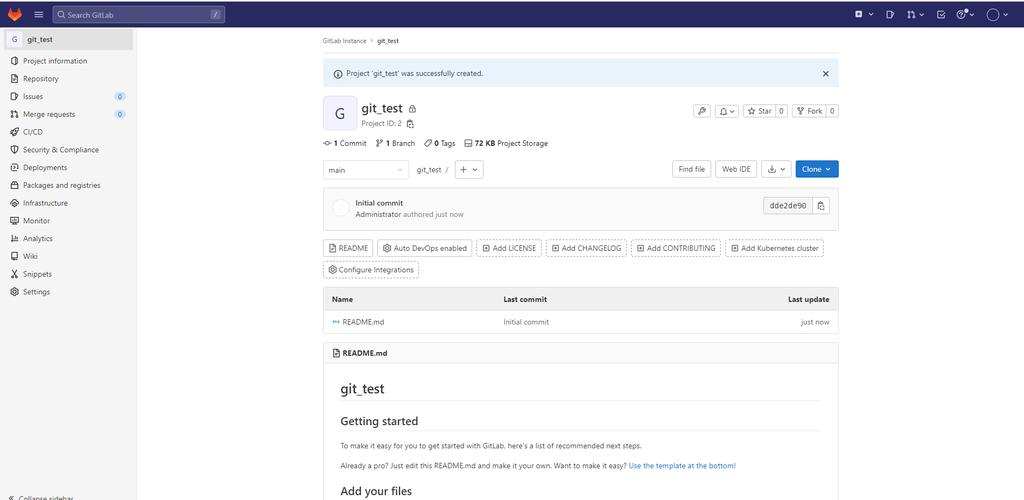
Task: Click Auto DevOps enabled button
Action: (x=424, y=248)
